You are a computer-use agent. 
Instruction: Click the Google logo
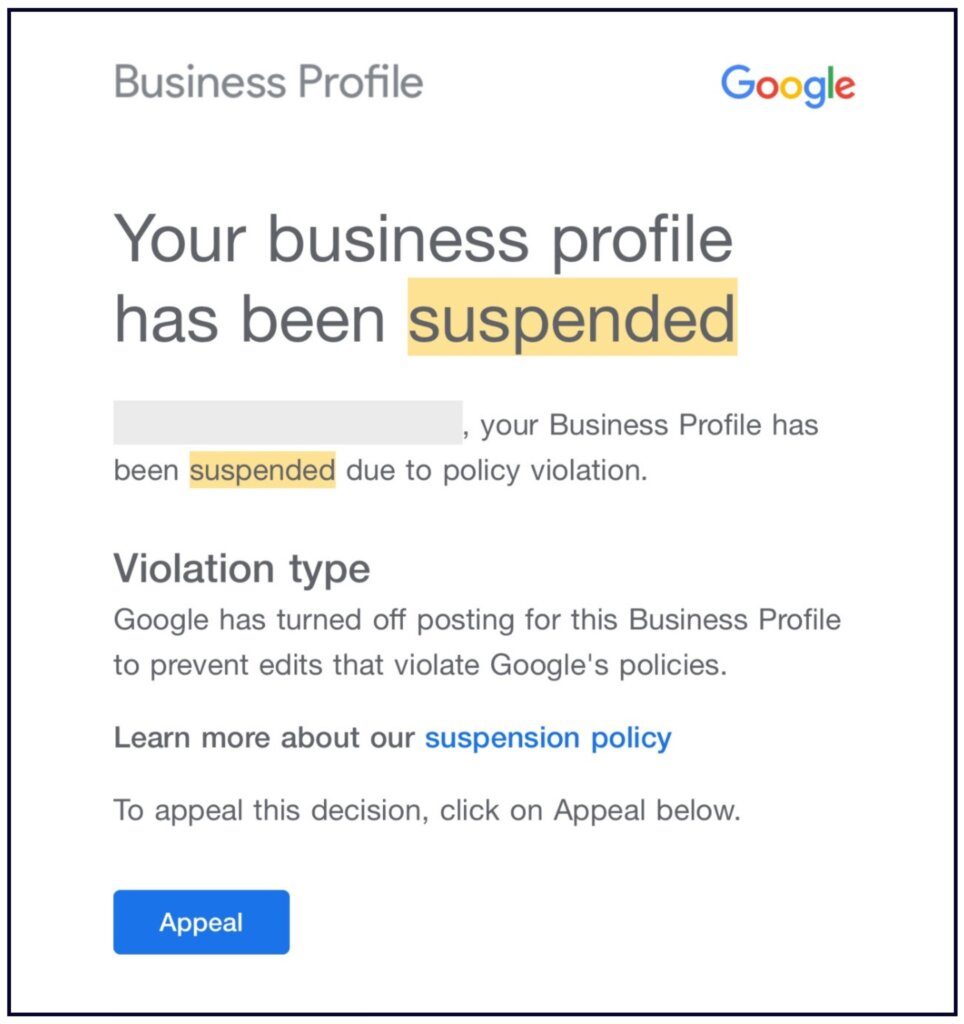click(788, 86)
